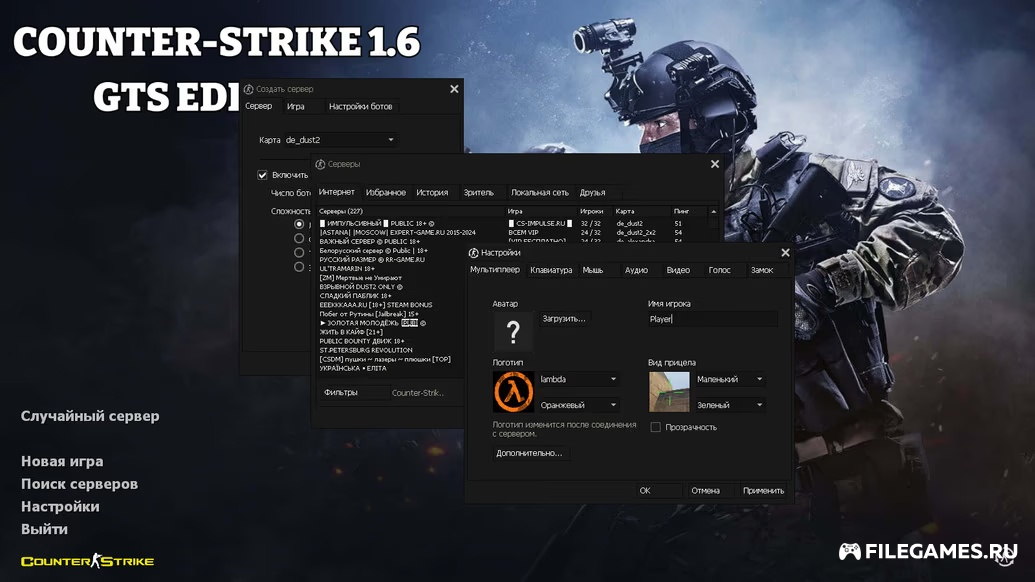Click Выйти in the main menu
This screenshot has width=1035, height=582.
tap(44, 529)
